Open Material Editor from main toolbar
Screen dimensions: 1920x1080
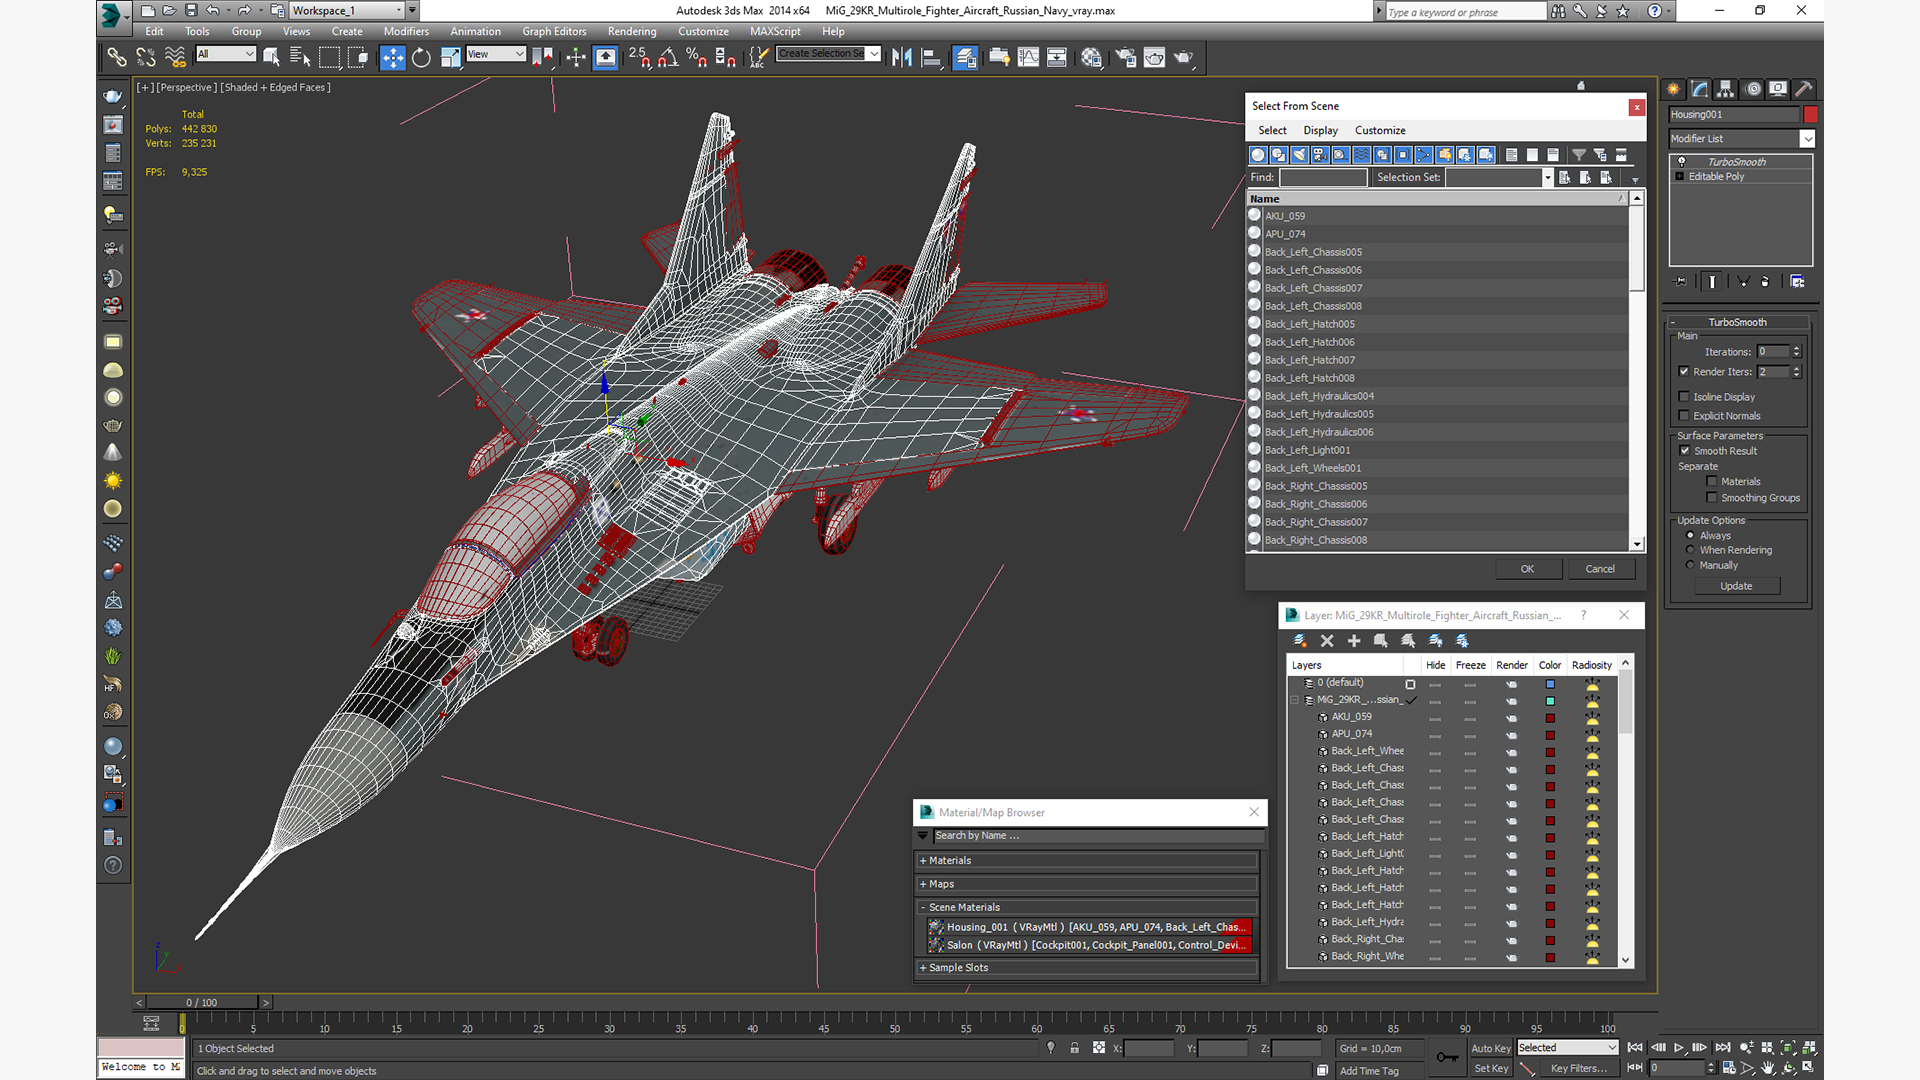click(x=1091, y=57)
